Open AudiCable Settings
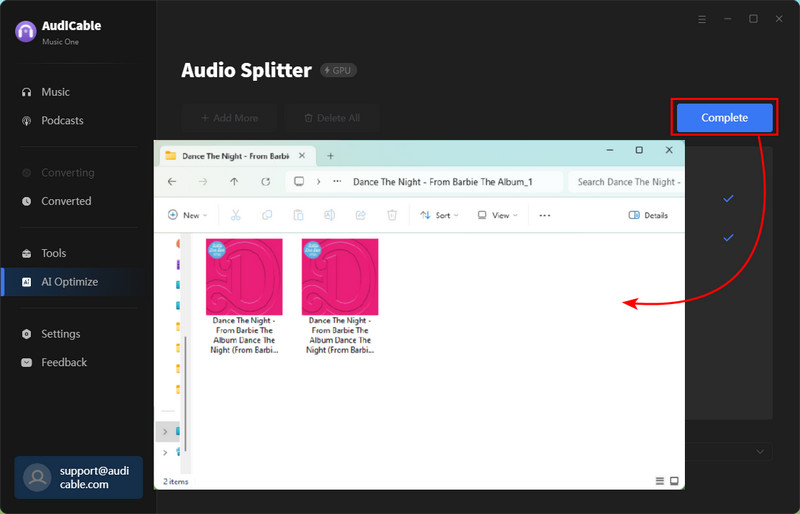The image size is (800, 514). 61,334
